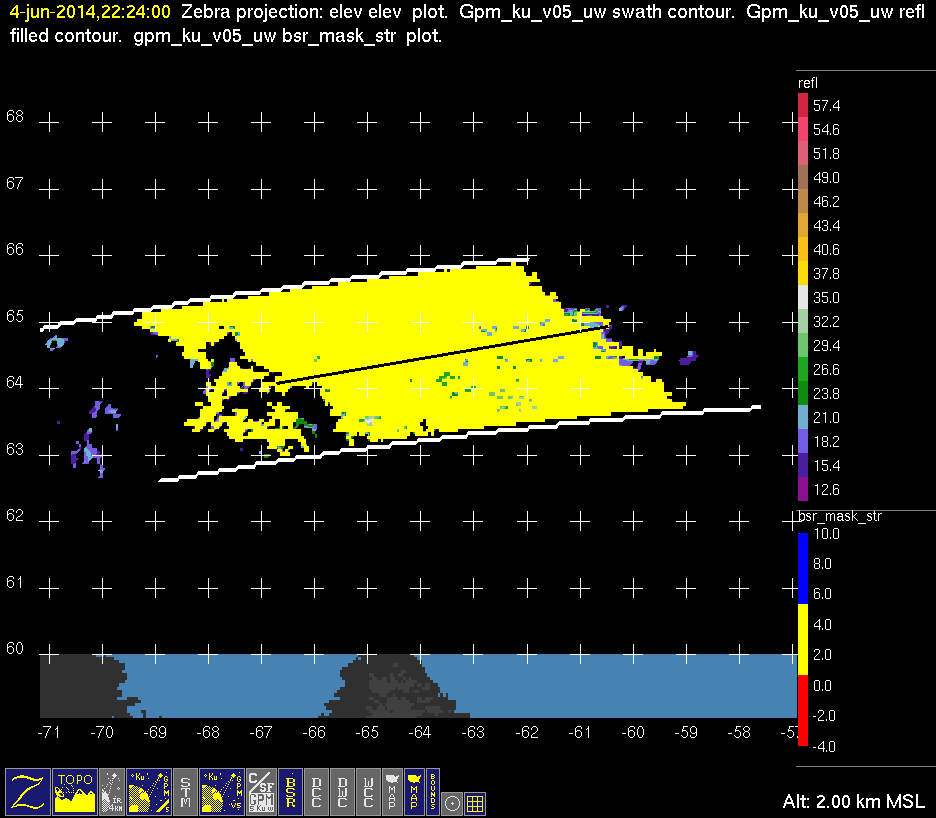Enable the DWC layer

[342, 791]
